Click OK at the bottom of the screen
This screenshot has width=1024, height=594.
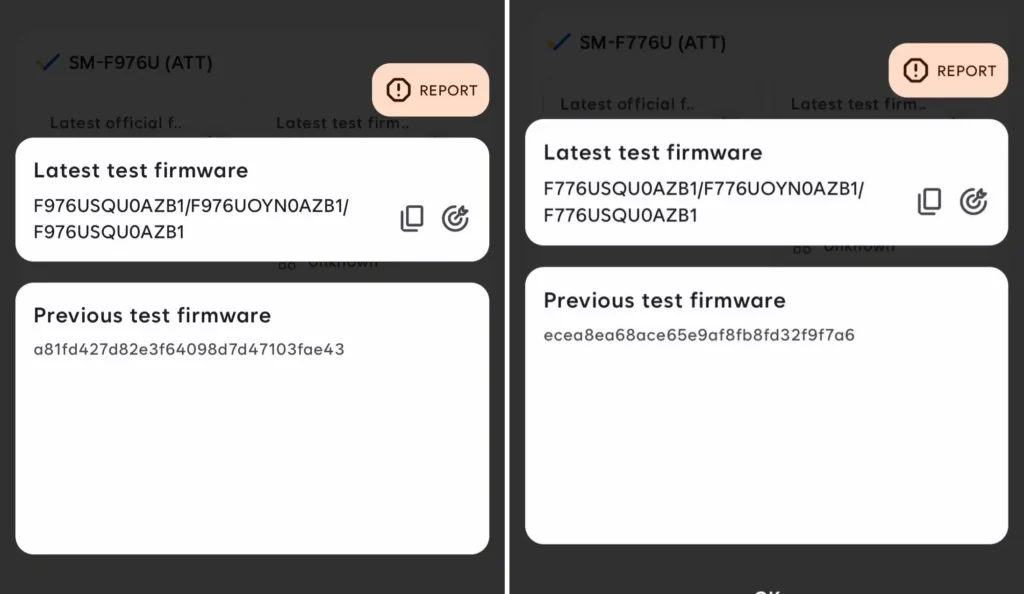point(767,588)
